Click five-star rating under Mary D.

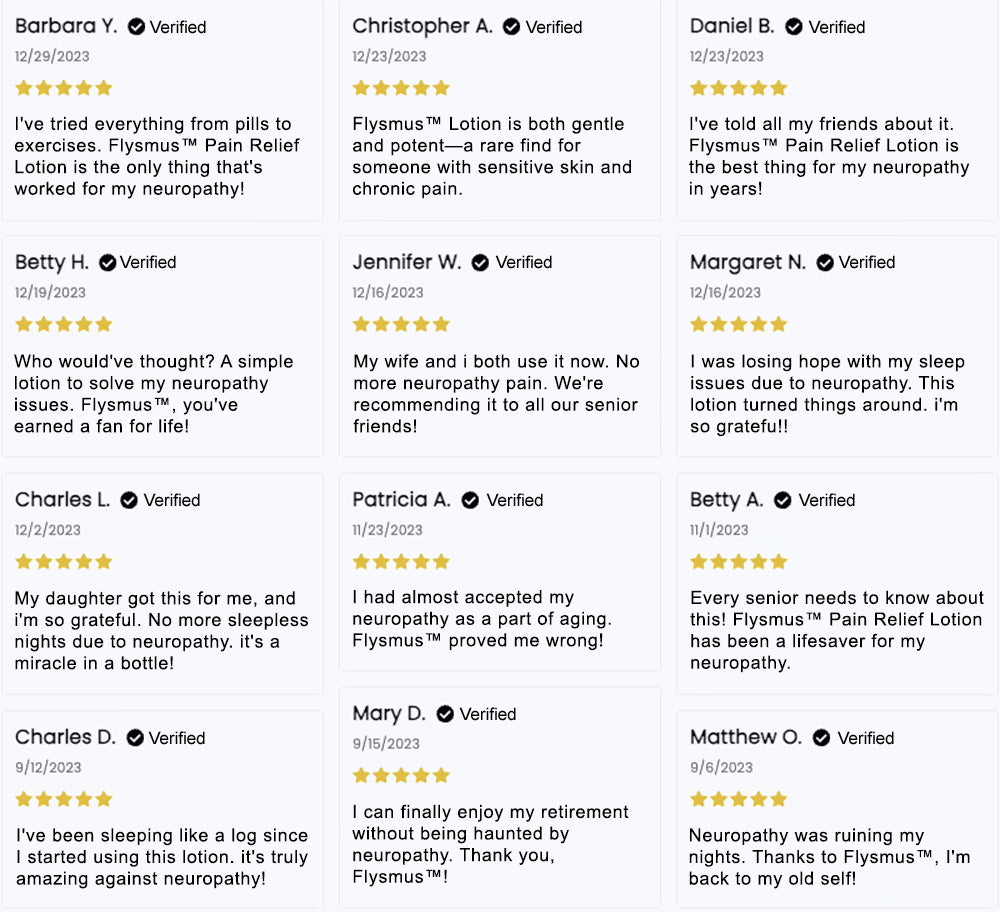pyautogui.click(x=401, y=776)
